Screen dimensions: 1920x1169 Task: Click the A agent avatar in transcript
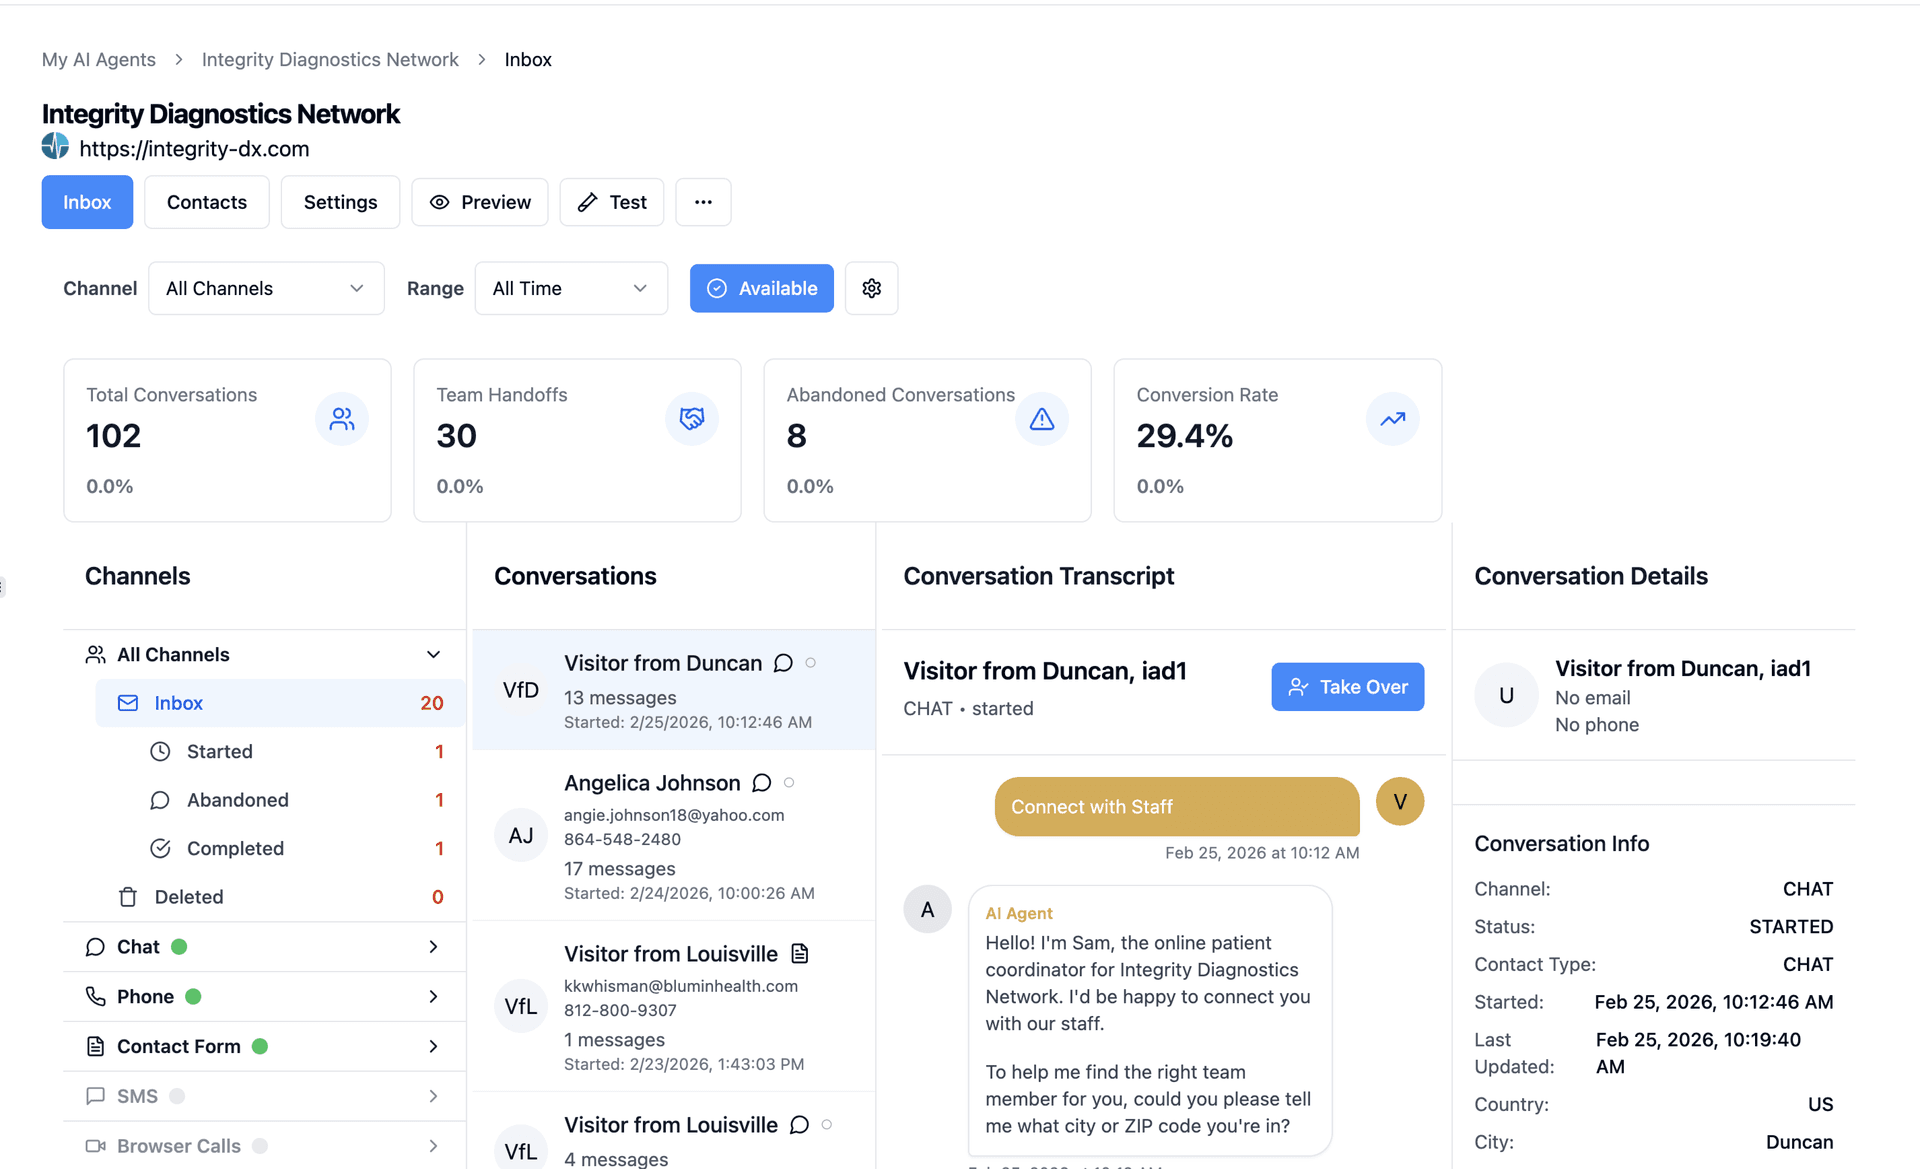pyautogui.click(x=927, y=909)
